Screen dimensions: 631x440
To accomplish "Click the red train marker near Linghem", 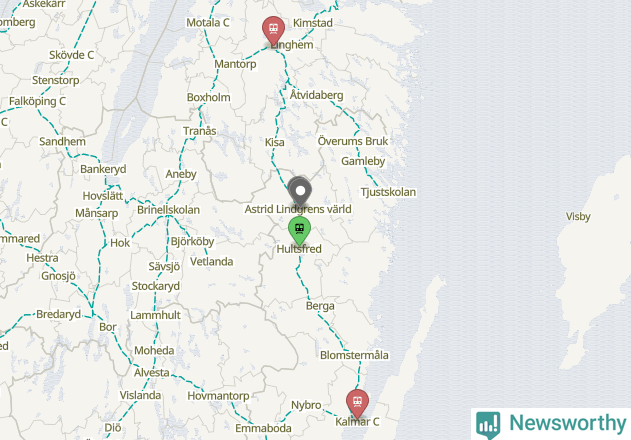I will 273,30.
